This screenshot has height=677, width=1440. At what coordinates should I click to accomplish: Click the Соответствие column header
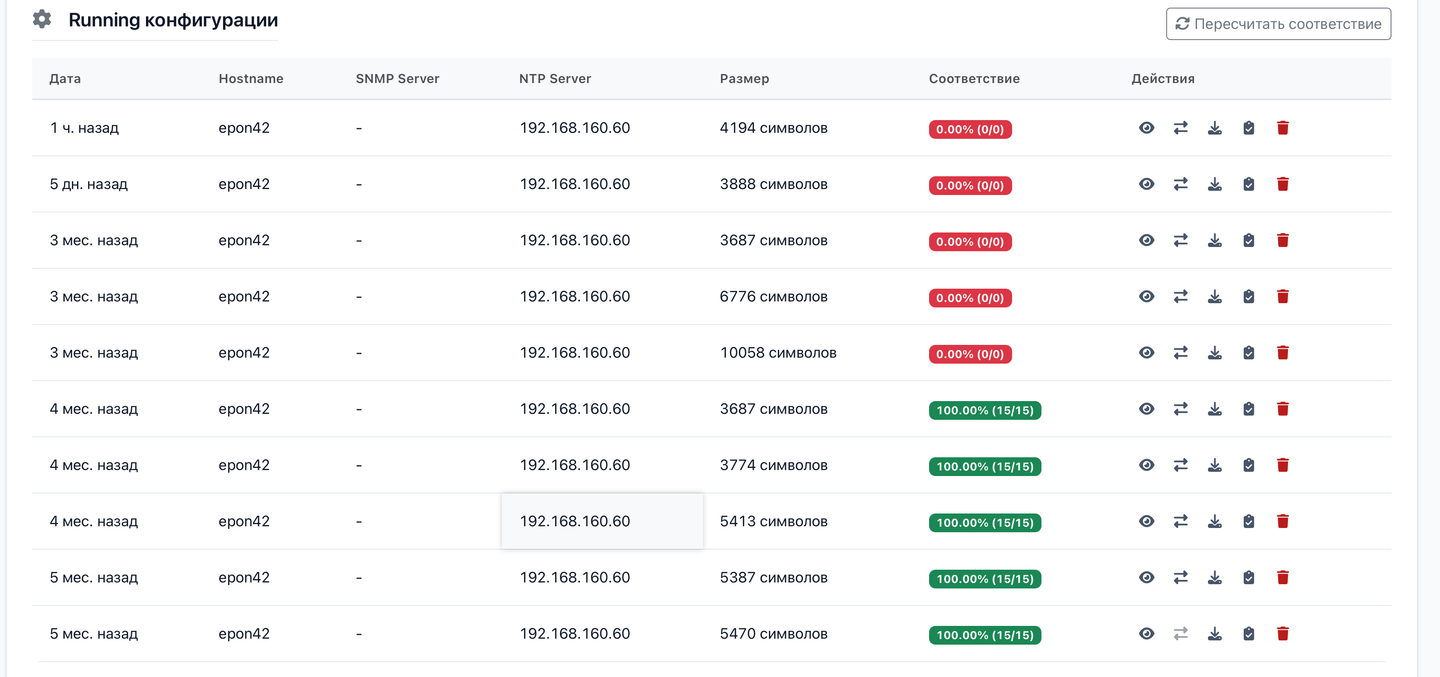pos(974,78)
